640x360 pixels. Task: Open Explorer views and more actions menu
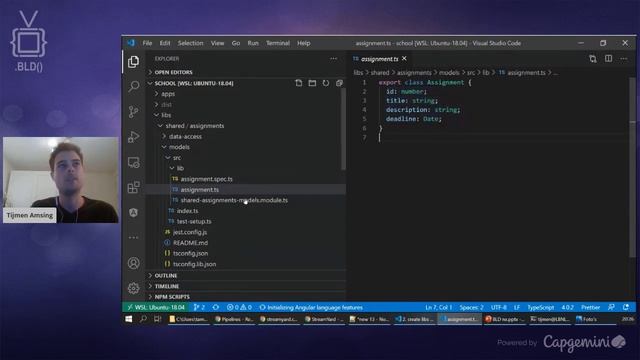tap(333, 59)
